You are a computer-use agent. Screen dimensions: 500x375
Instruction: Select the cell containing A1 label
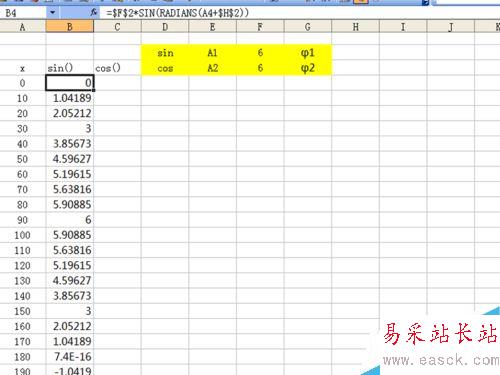tap(213, 53)
